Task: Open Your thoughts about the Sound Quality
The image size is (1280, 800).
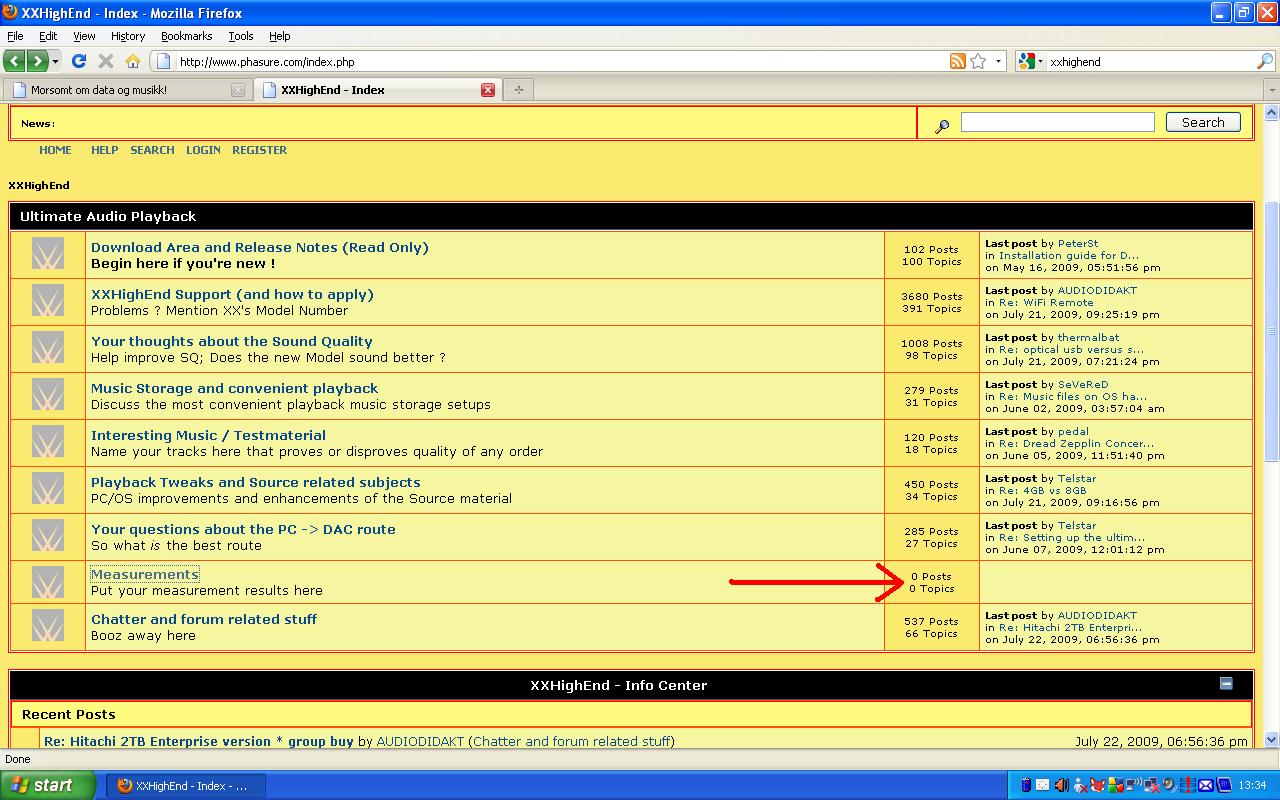Action: point(231,341)
